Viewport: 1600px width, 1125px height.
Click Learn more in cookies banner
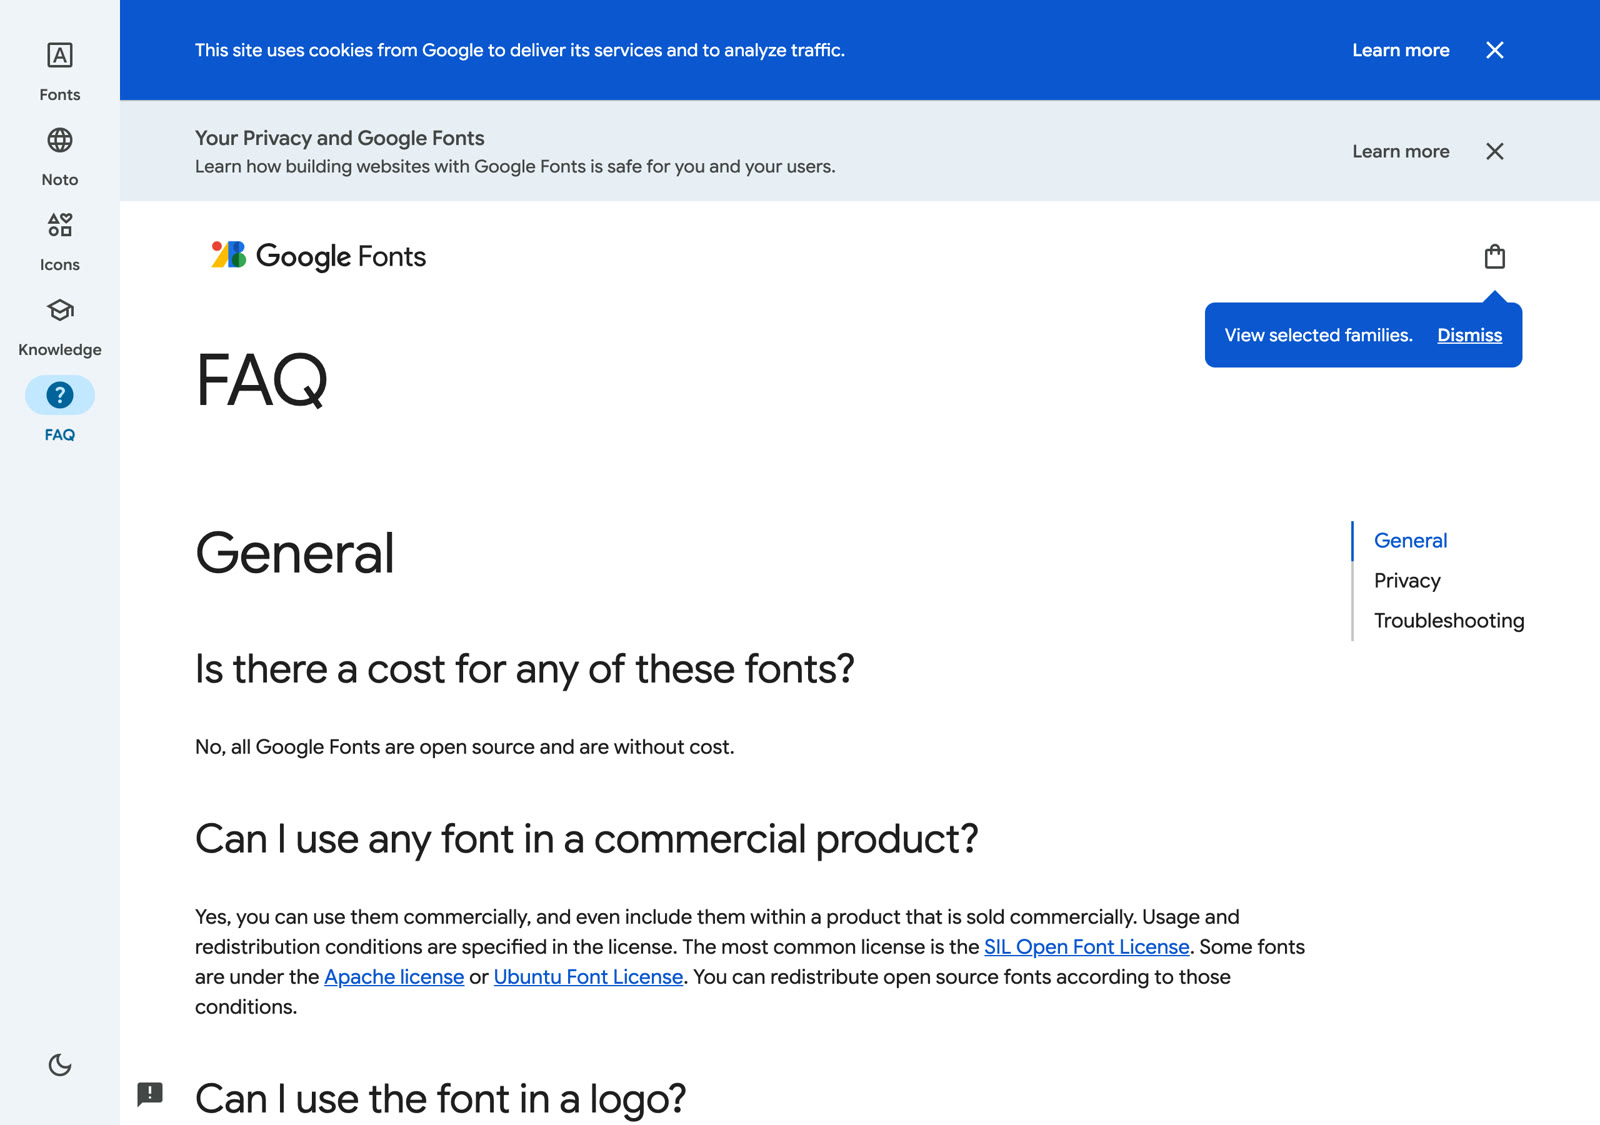[1401, 50]
